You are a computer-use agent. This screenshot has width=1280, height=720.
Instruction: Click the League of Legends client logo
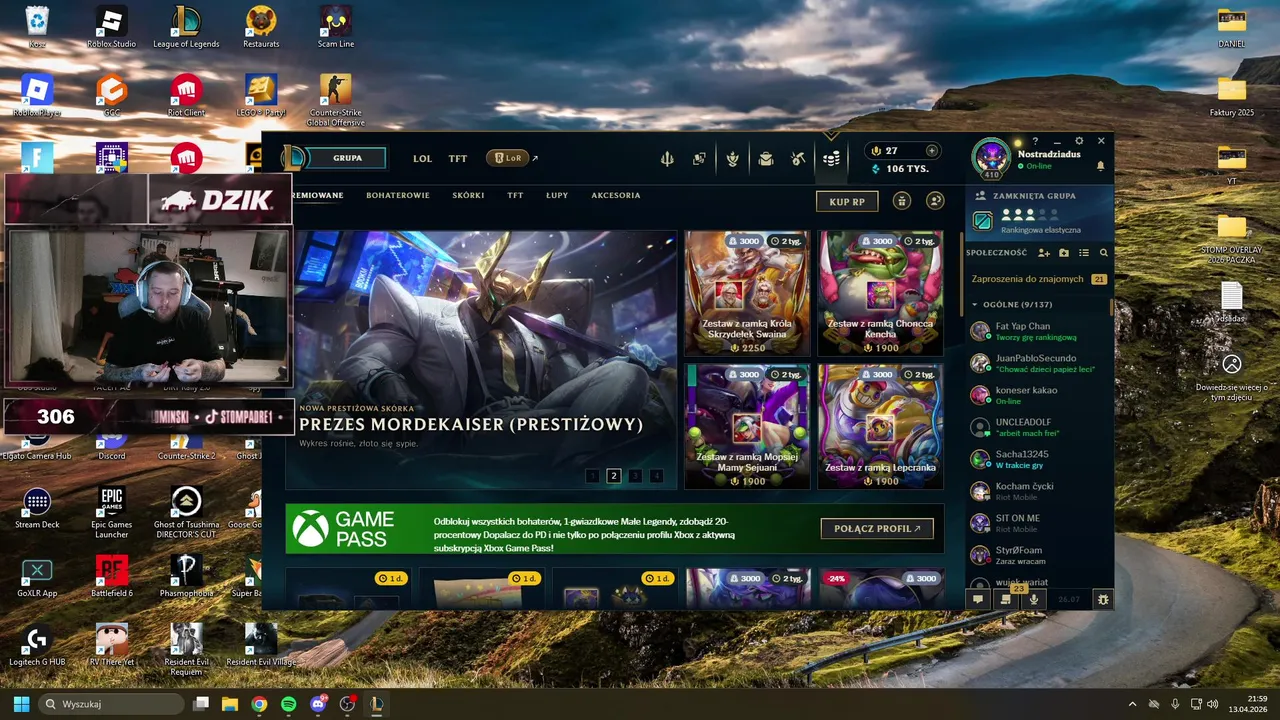pyautogui.click(x=293, y=158)
